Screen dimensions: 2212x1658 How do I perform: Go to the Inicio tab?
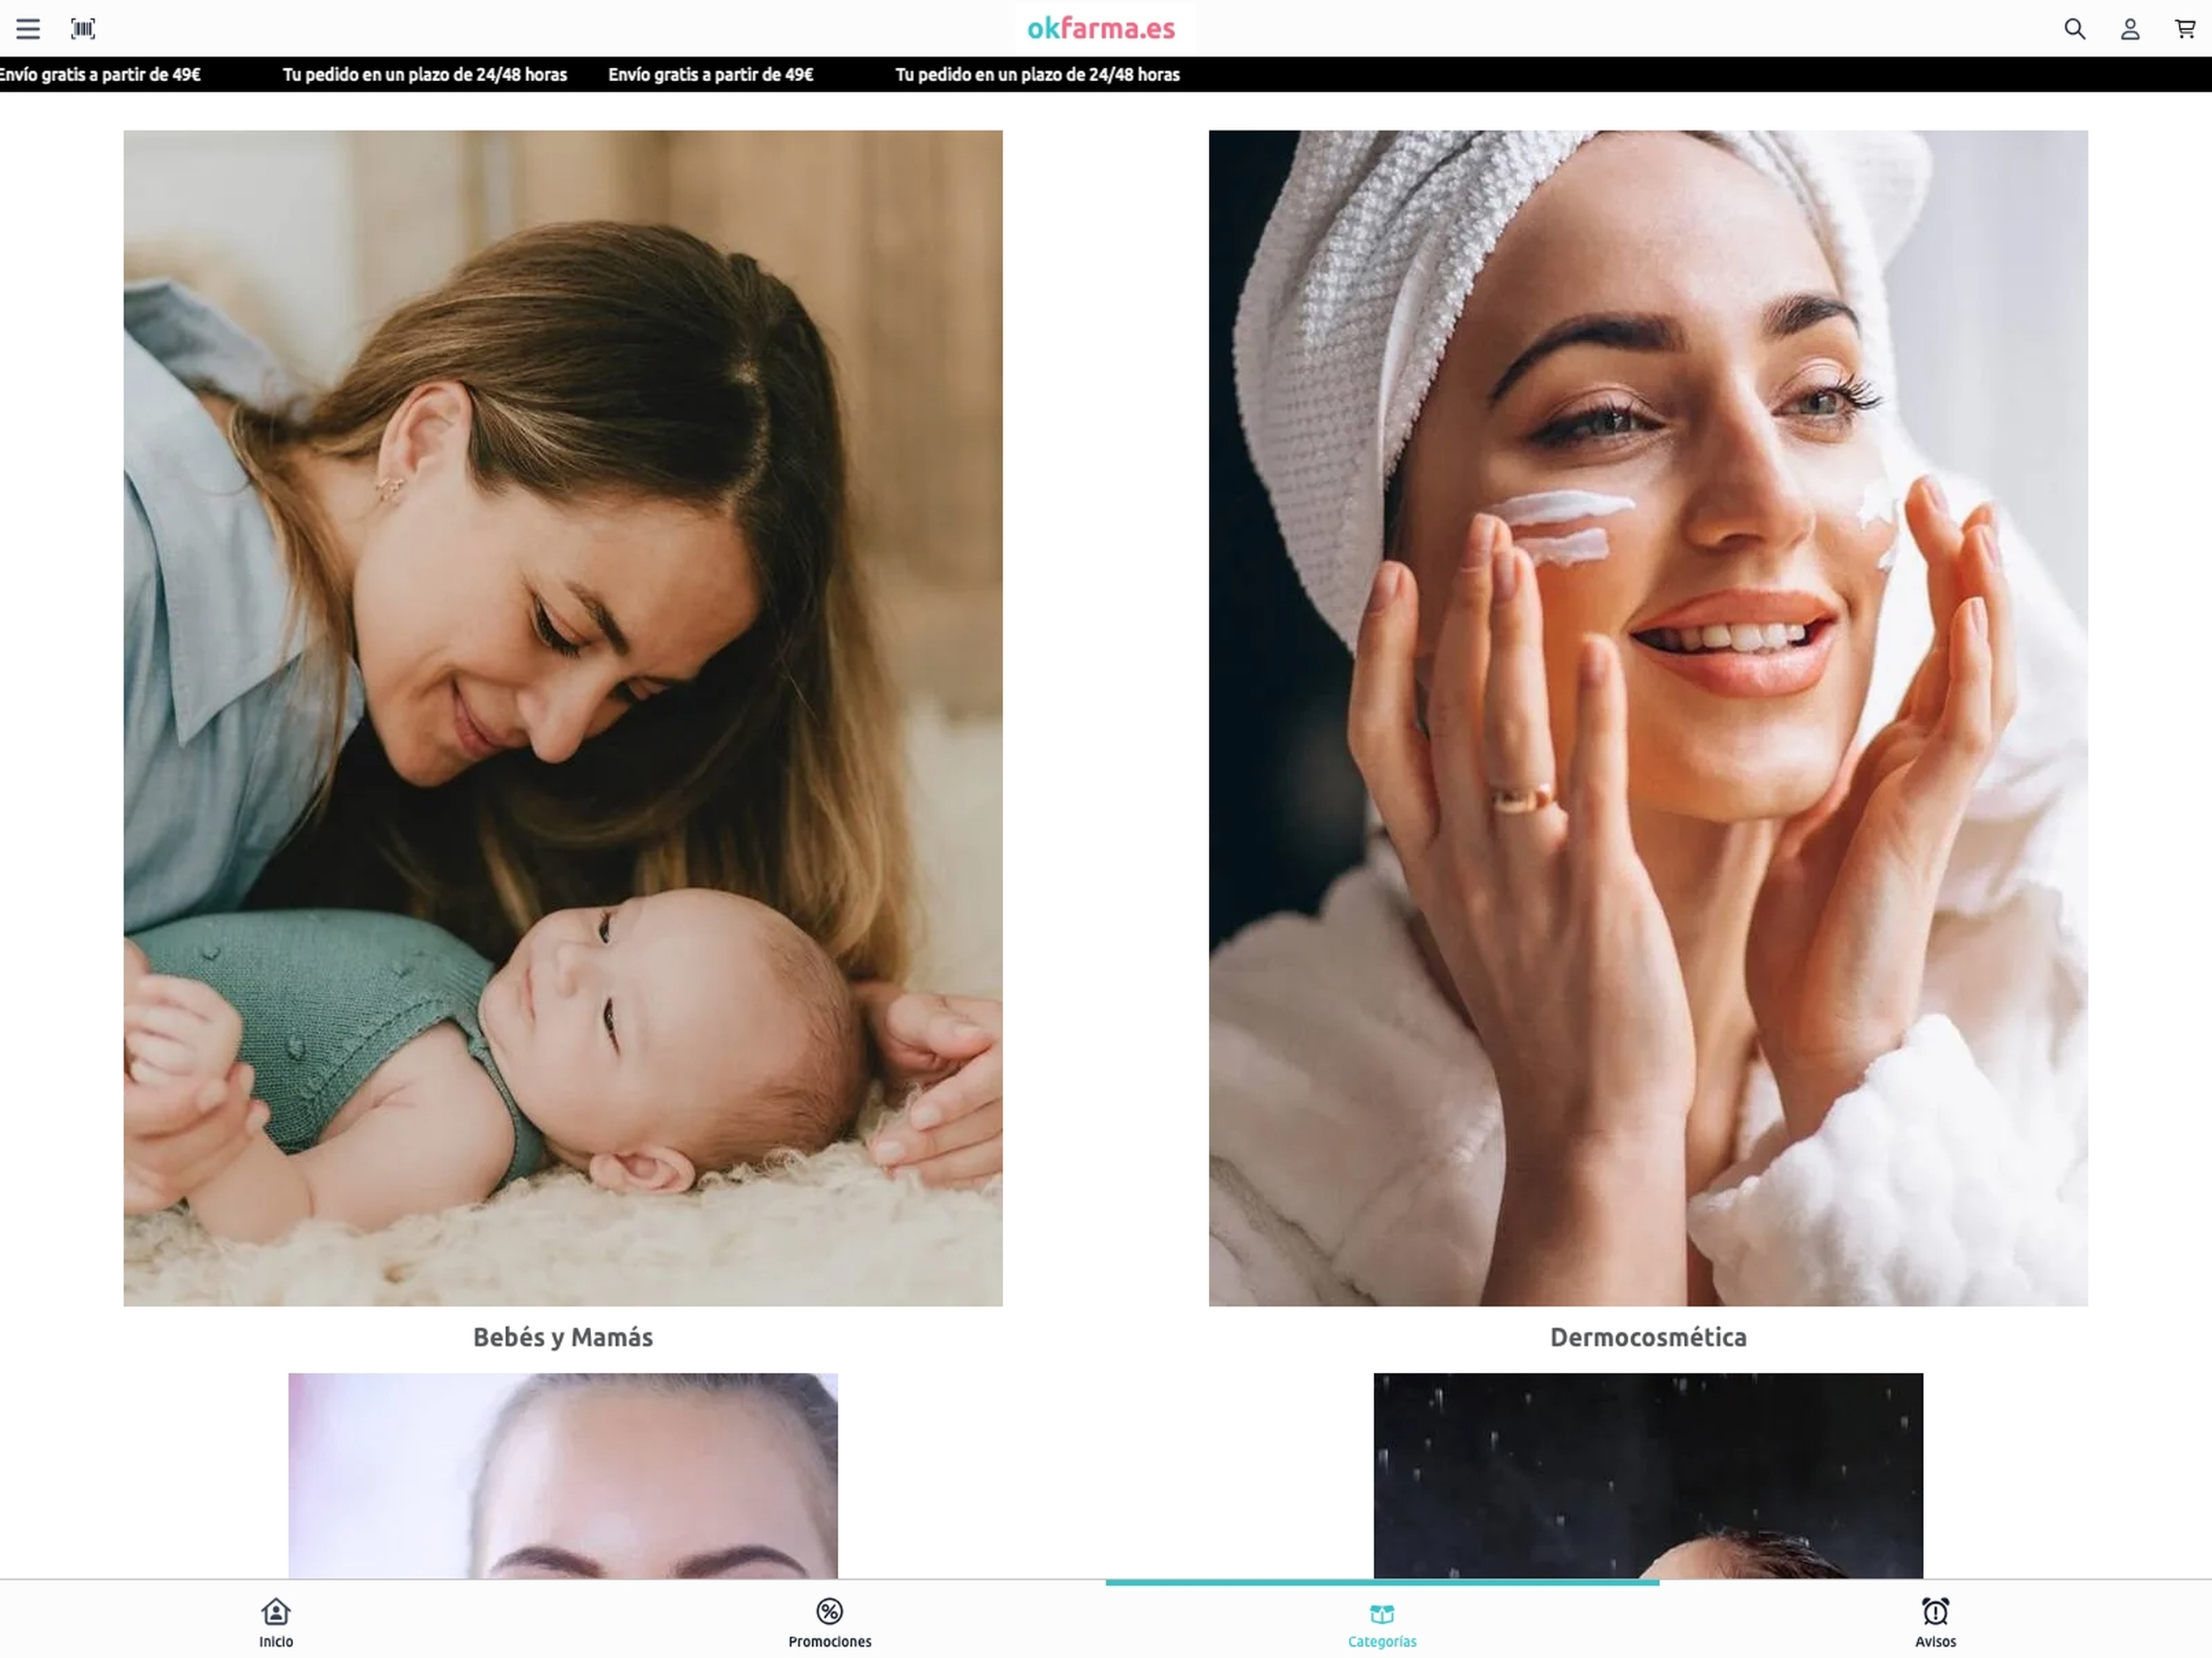coord(276,1622)
